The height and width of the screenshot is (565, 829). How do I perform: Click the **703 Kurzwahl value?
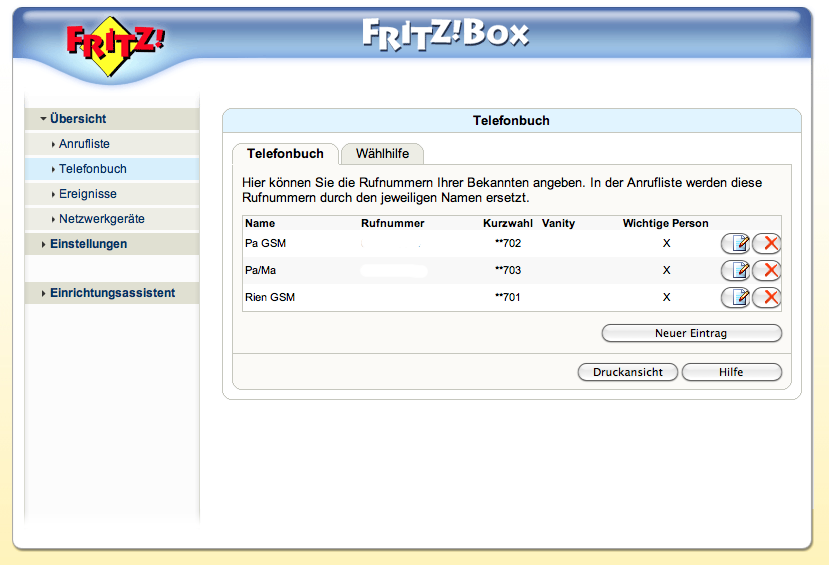[508, 271]
